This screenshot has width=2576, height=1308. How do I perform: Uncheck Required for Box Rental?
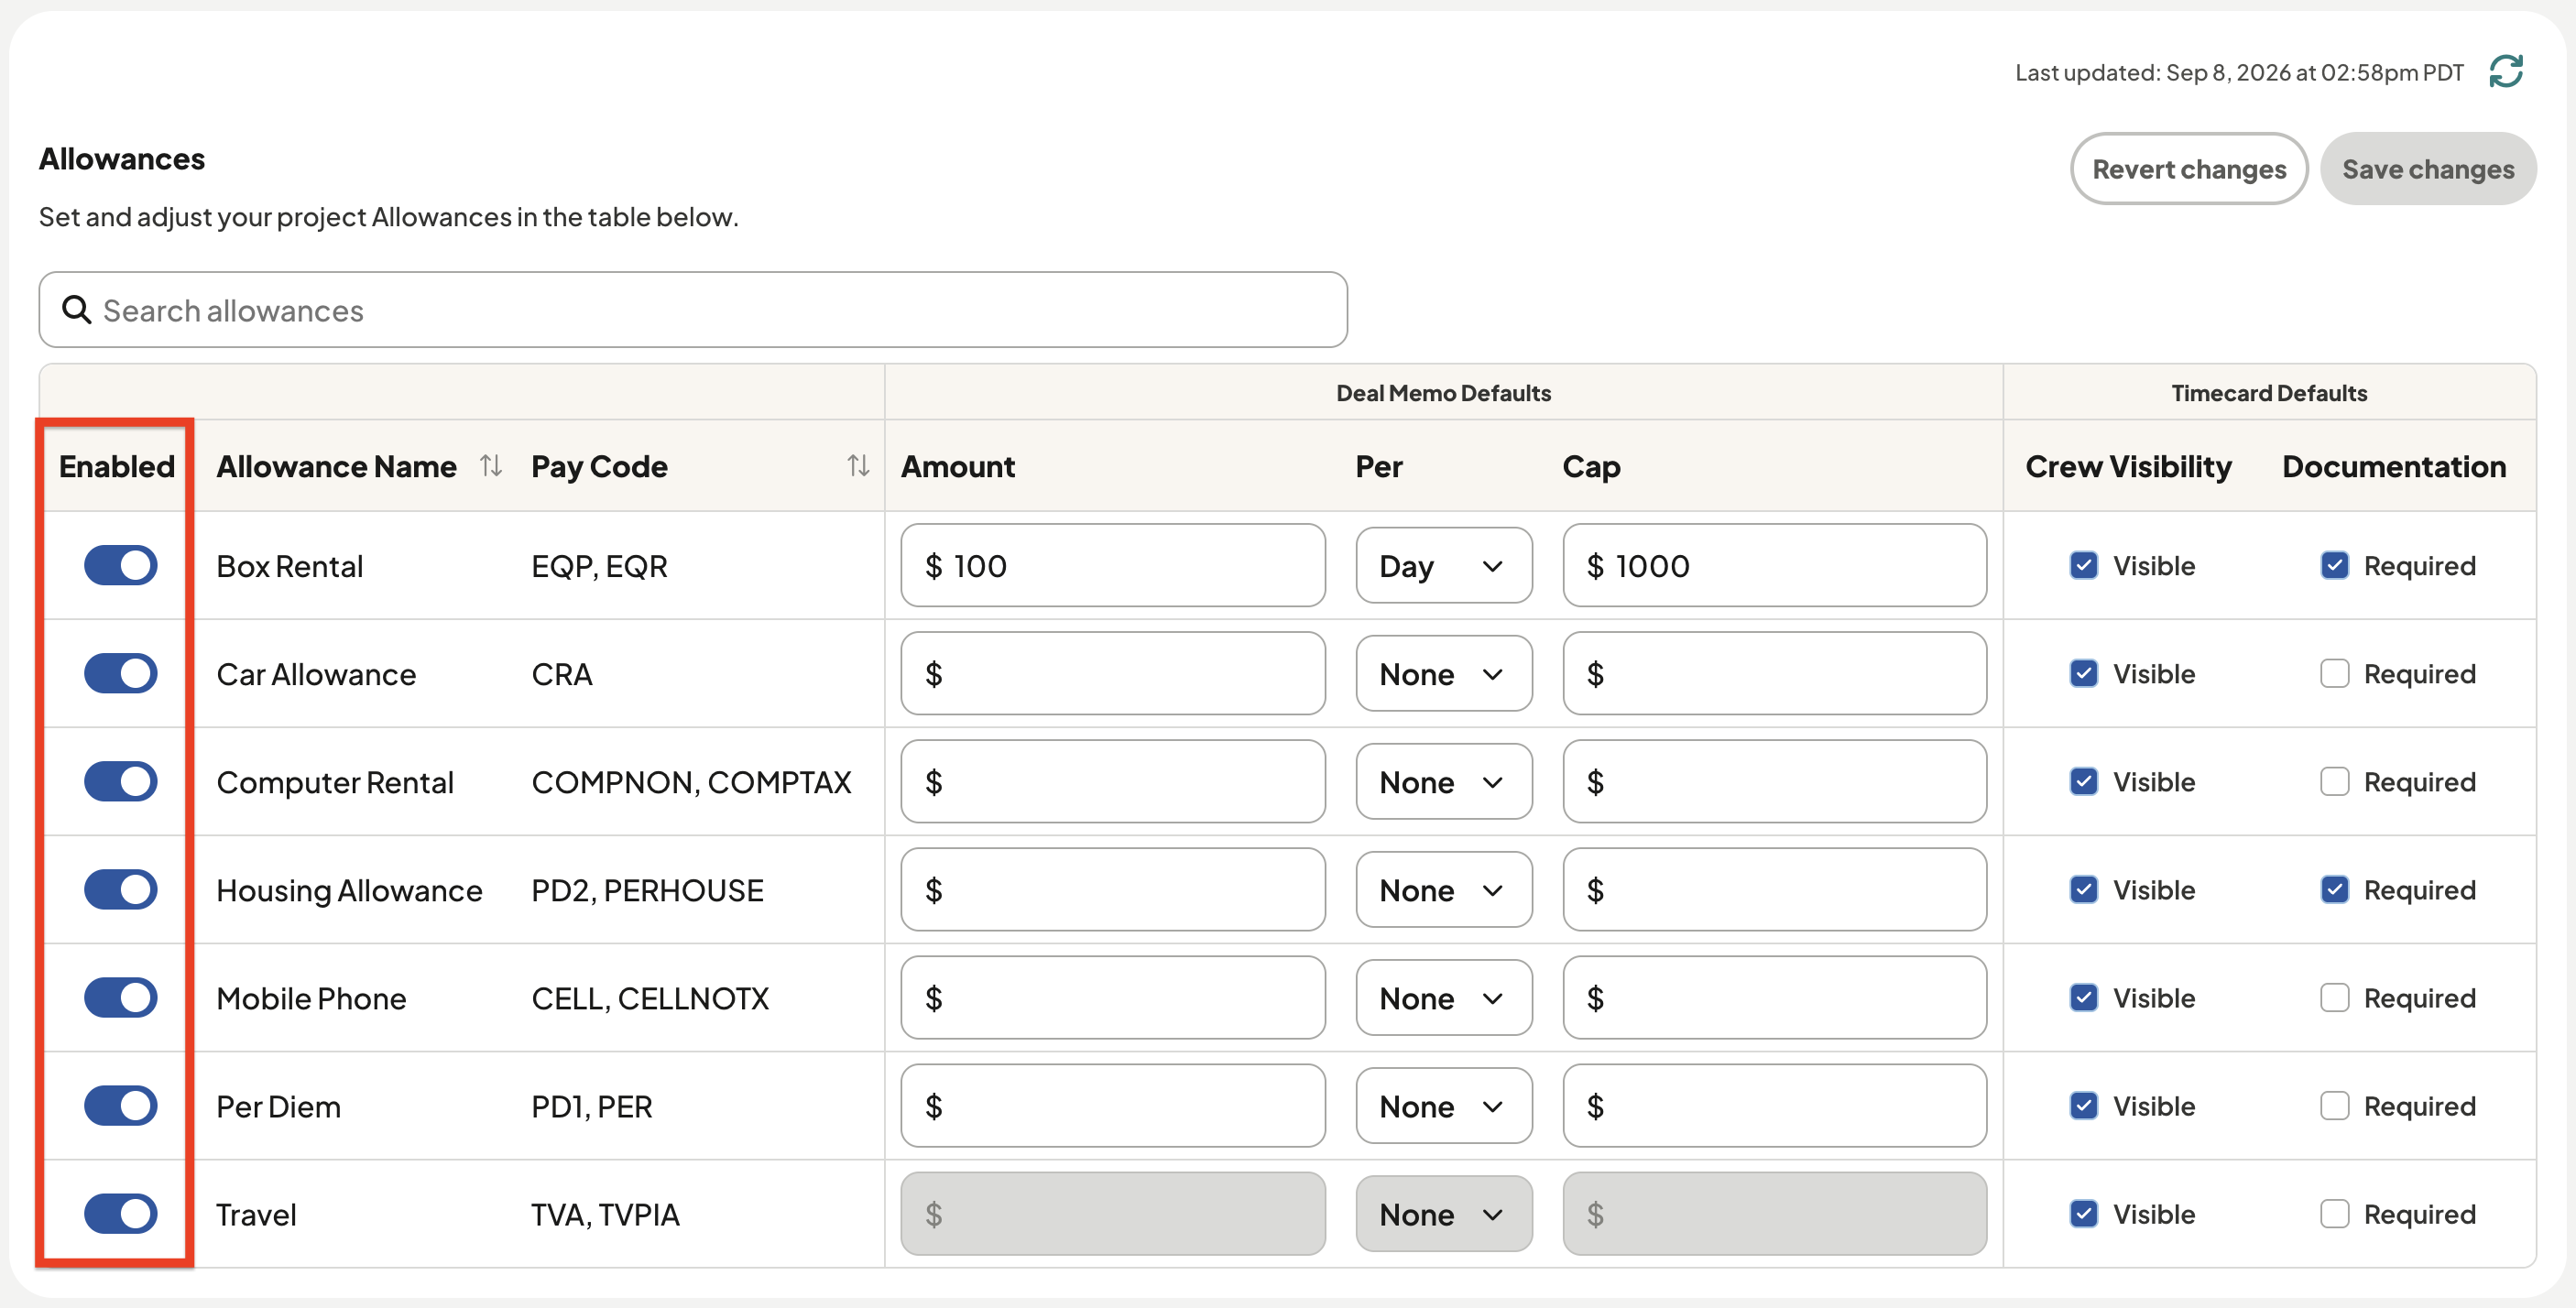pyautogui.click(x=2335, y=565)
